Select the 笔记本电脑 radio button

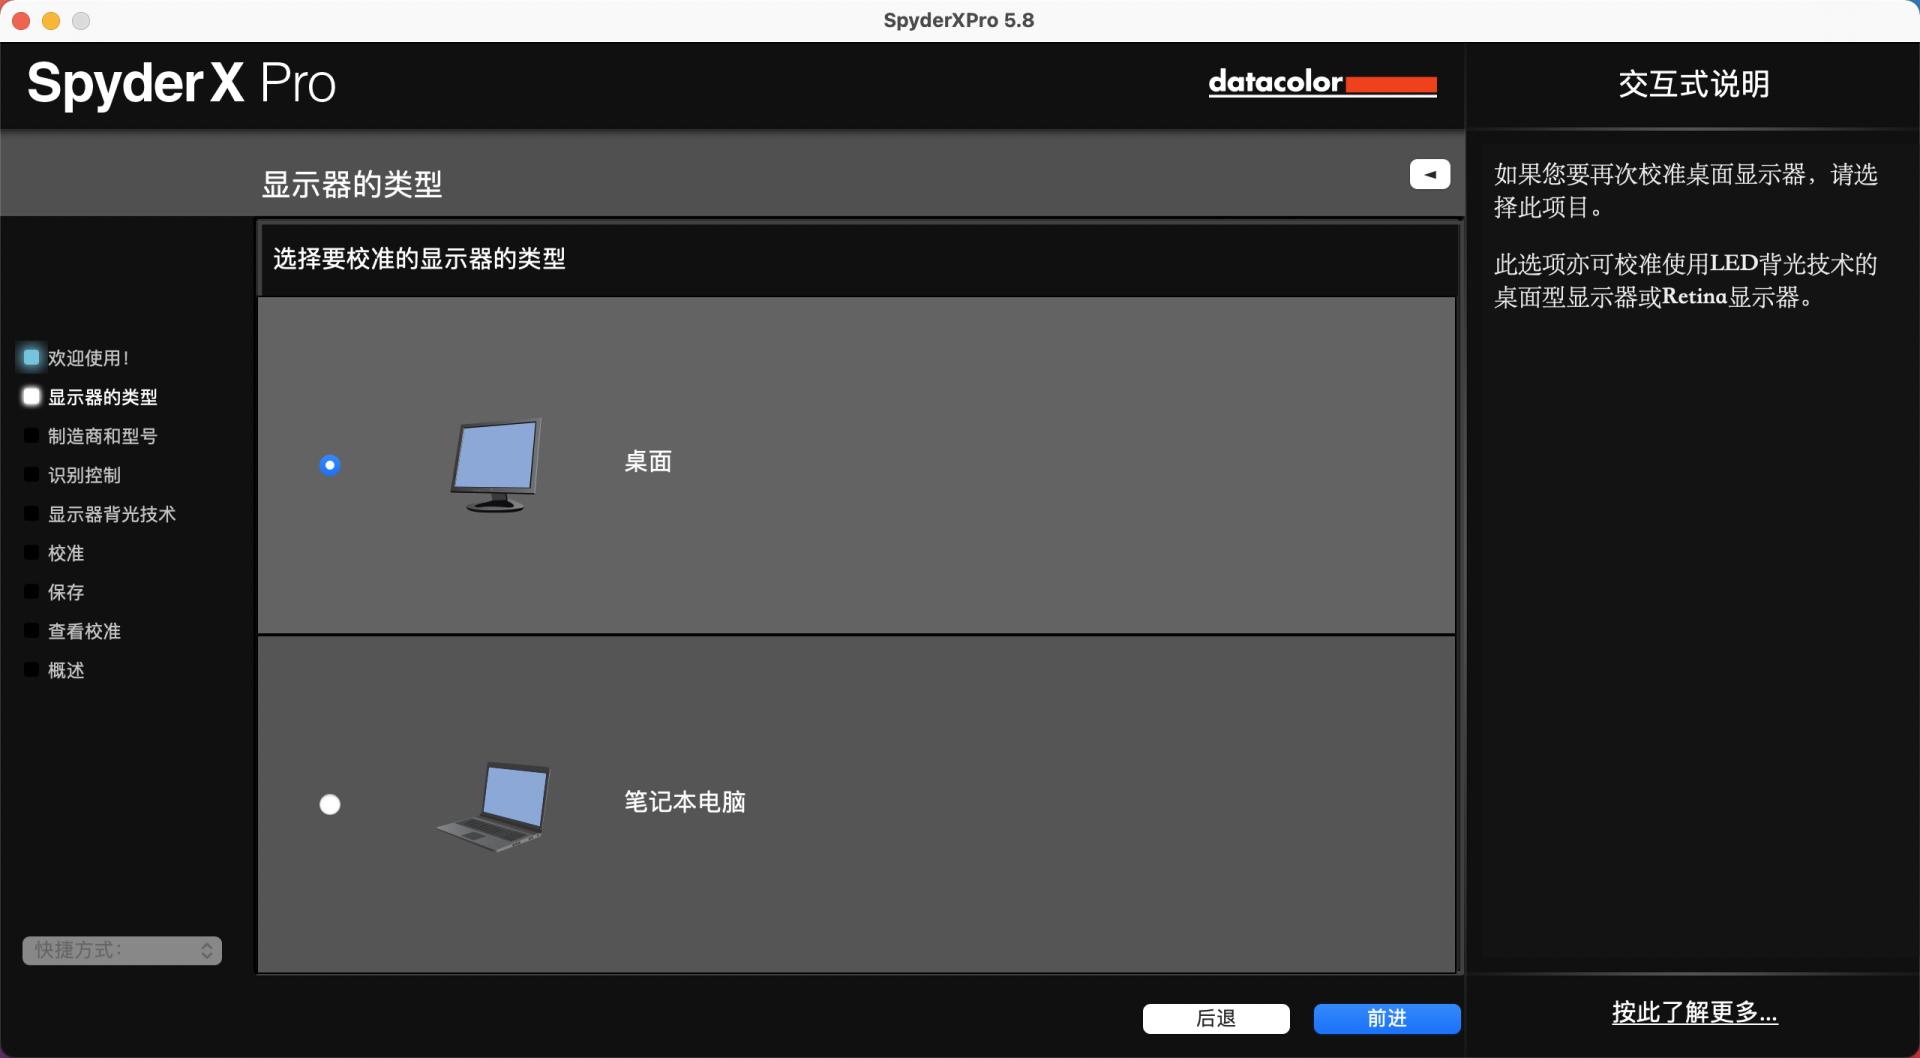click(330, 805)
